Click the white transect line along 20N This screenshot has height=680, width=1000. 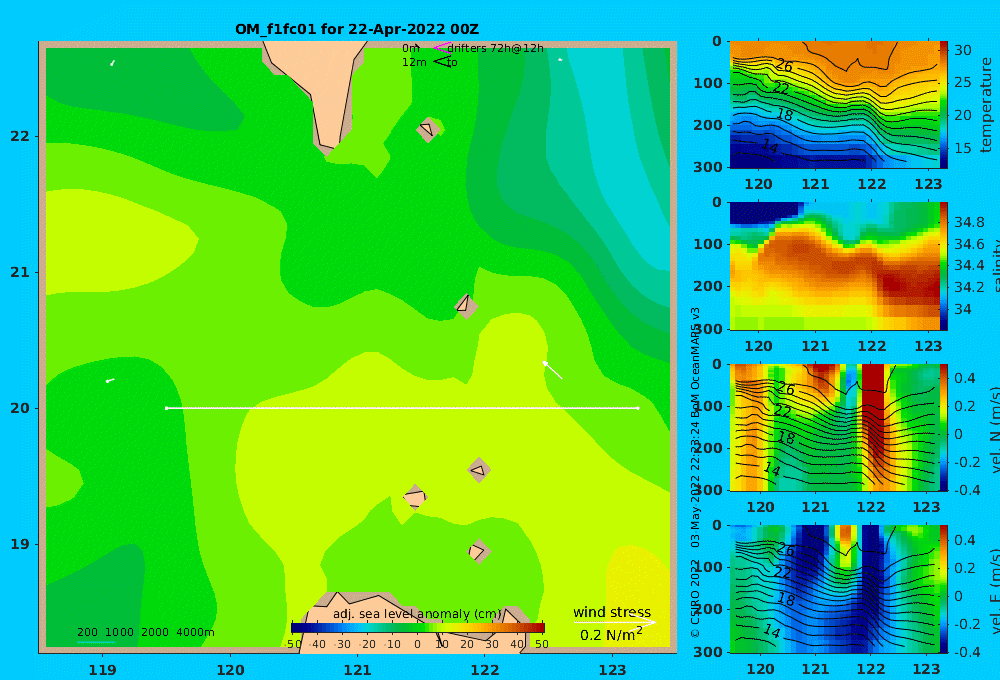click(x=402, y=408)
